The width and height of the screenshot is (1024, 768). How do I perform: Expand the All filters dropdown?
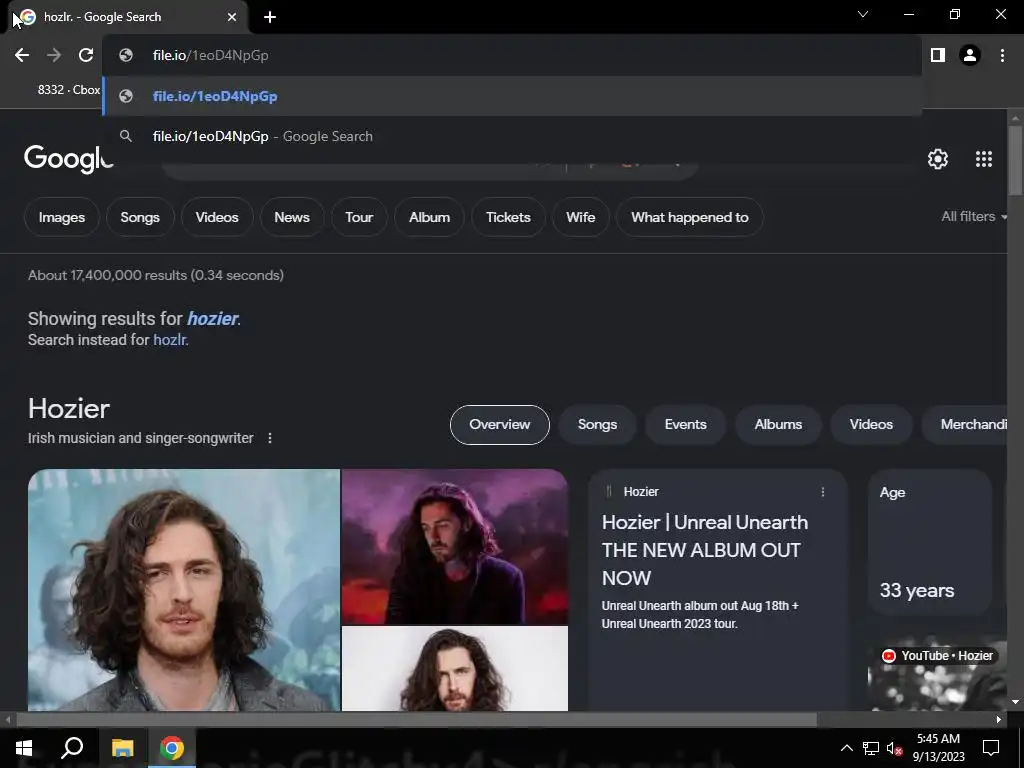974,216
